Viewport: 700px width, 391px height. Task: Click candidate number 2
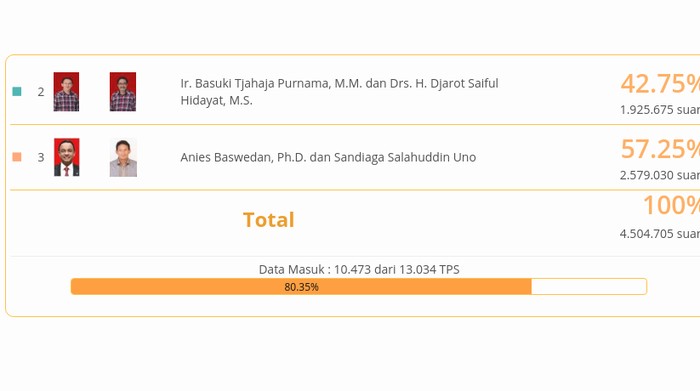tap(41, 92)
